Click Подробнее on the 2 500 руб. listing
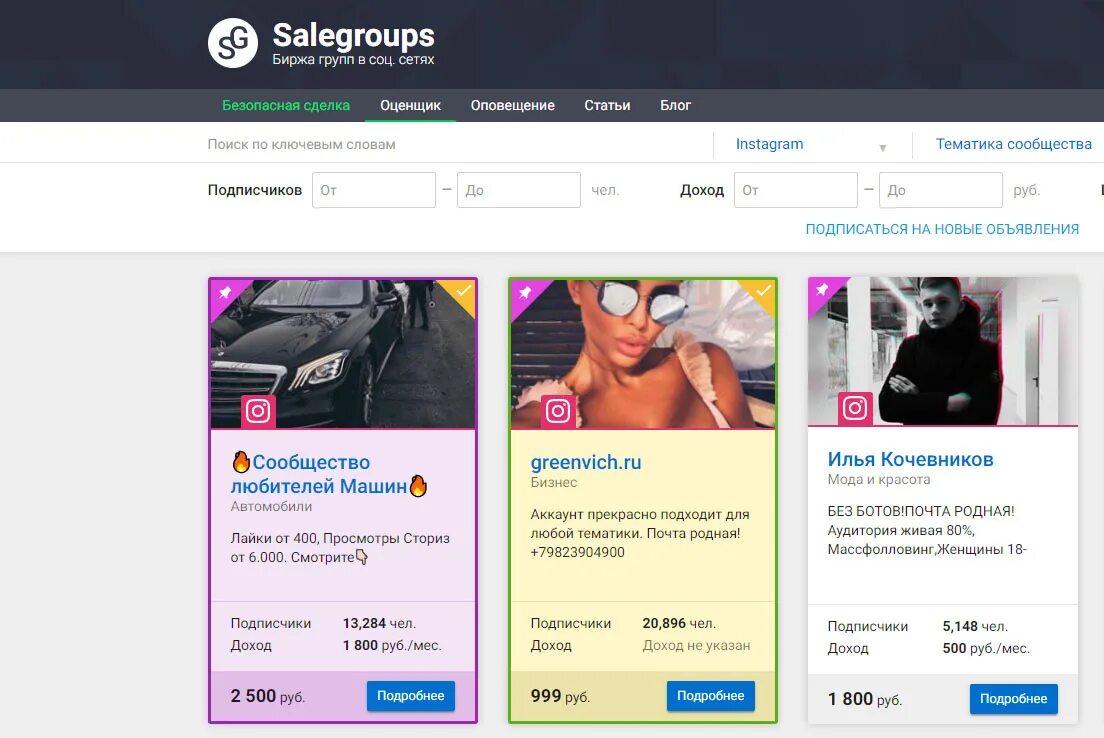1104x738 pixels. 410,696
